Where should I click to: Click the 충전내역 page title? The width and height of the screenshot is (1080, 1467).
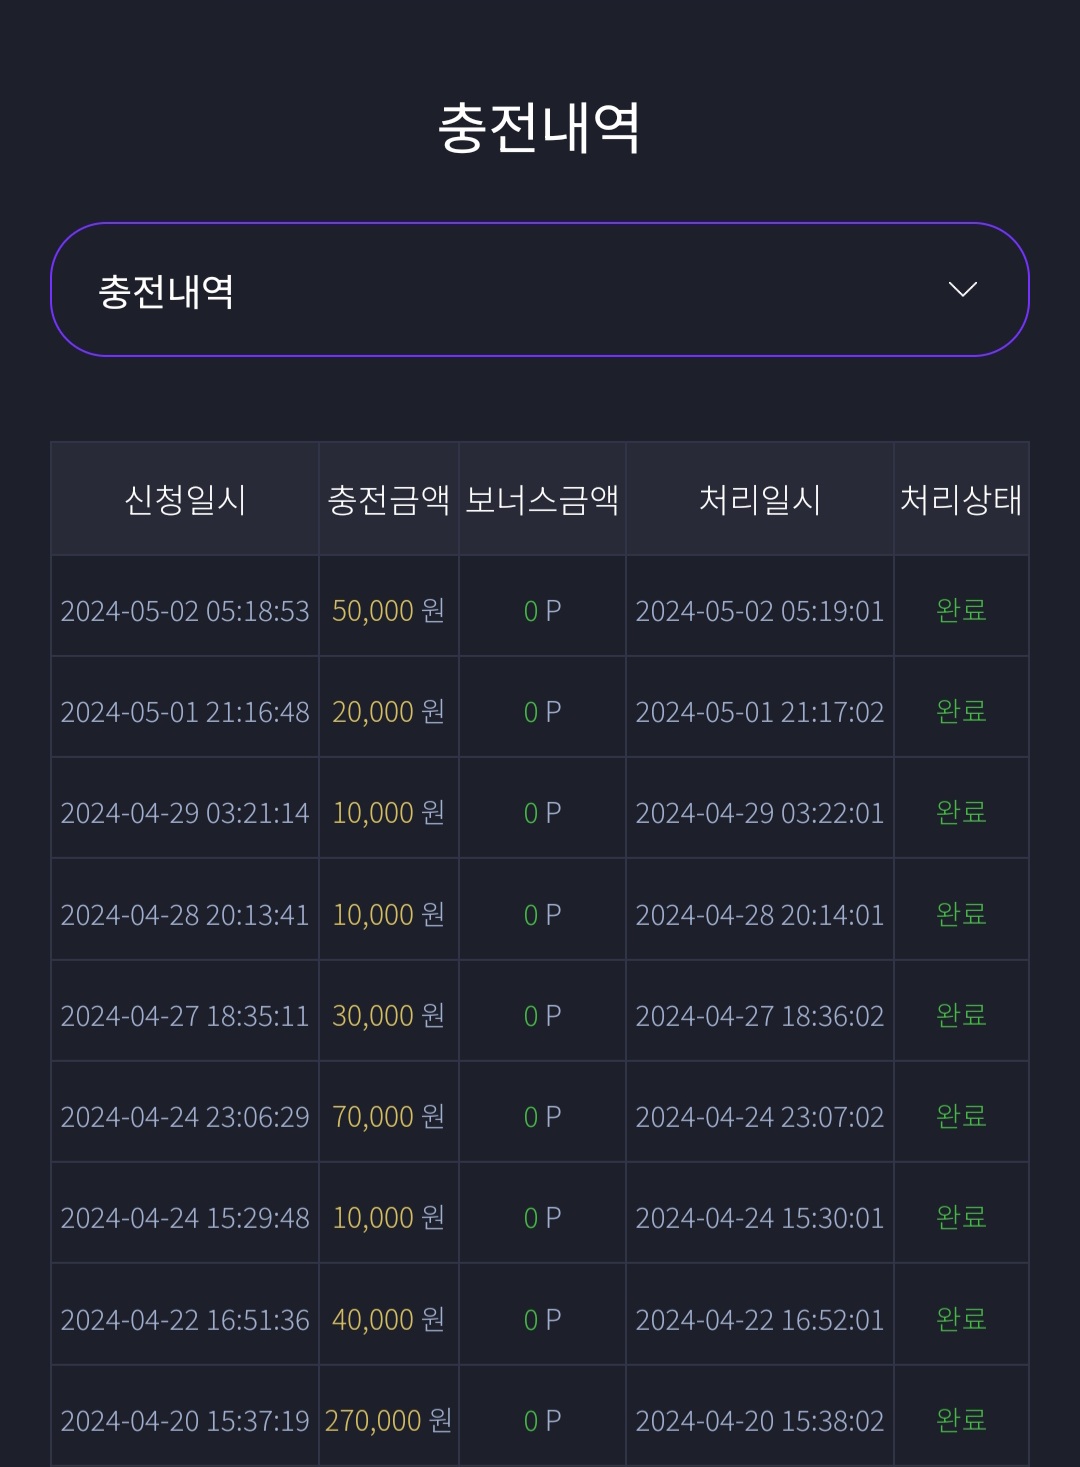[540, 128]
